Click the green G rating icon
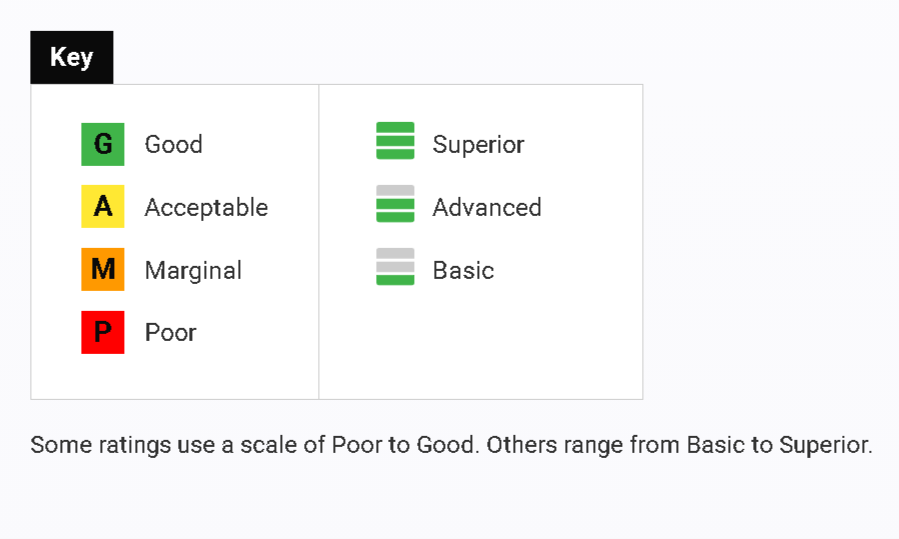The height and width of the screenshot is (539, 899). coord(103,144)
